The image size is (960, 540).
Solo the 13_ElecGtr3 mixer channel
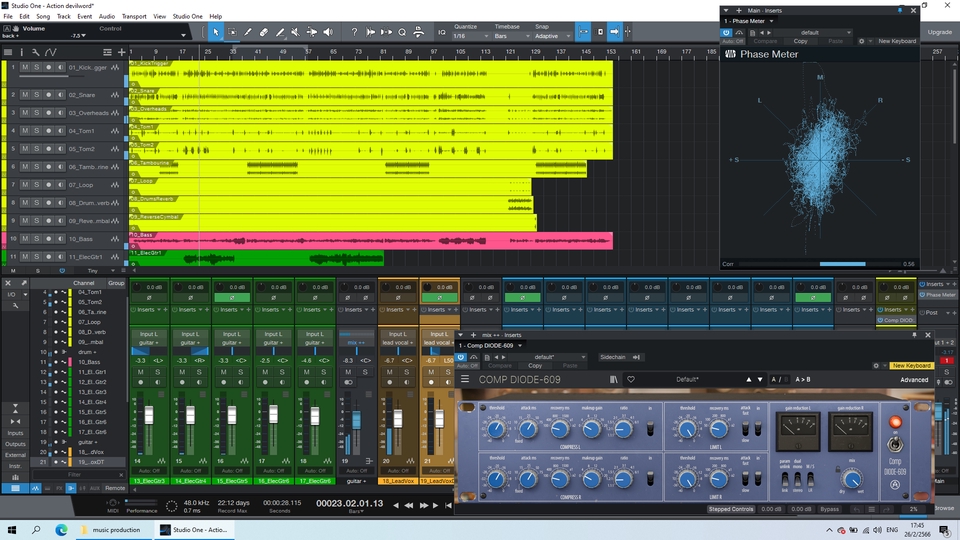(x=158, y=372)
